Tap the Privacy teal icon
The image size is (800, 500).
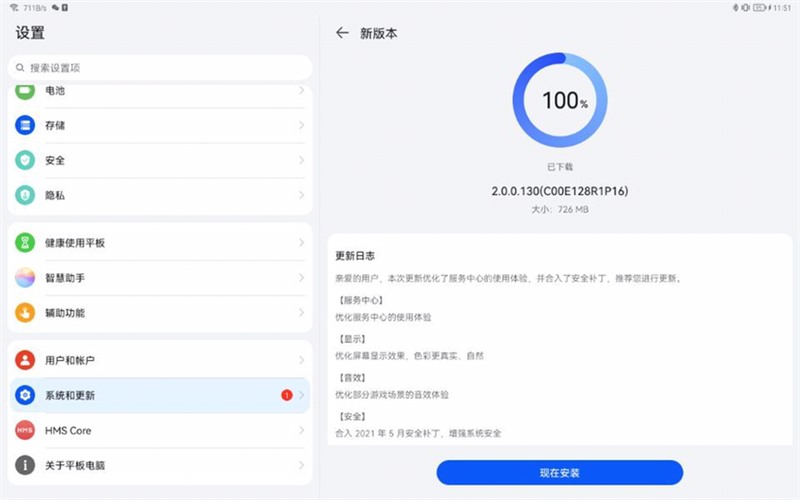tap(24, 195)
